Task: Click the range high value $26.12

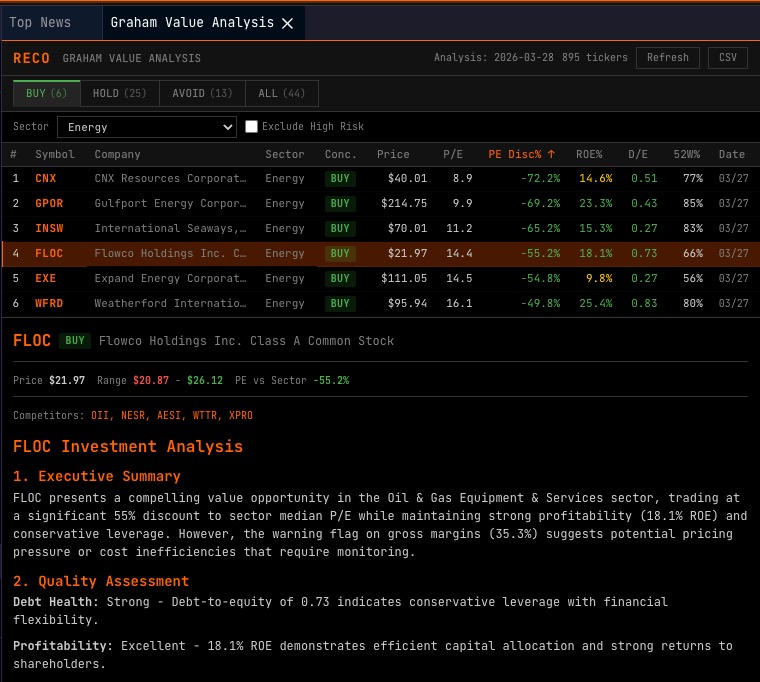Action: pyautogui.click(x=205, y=381)
